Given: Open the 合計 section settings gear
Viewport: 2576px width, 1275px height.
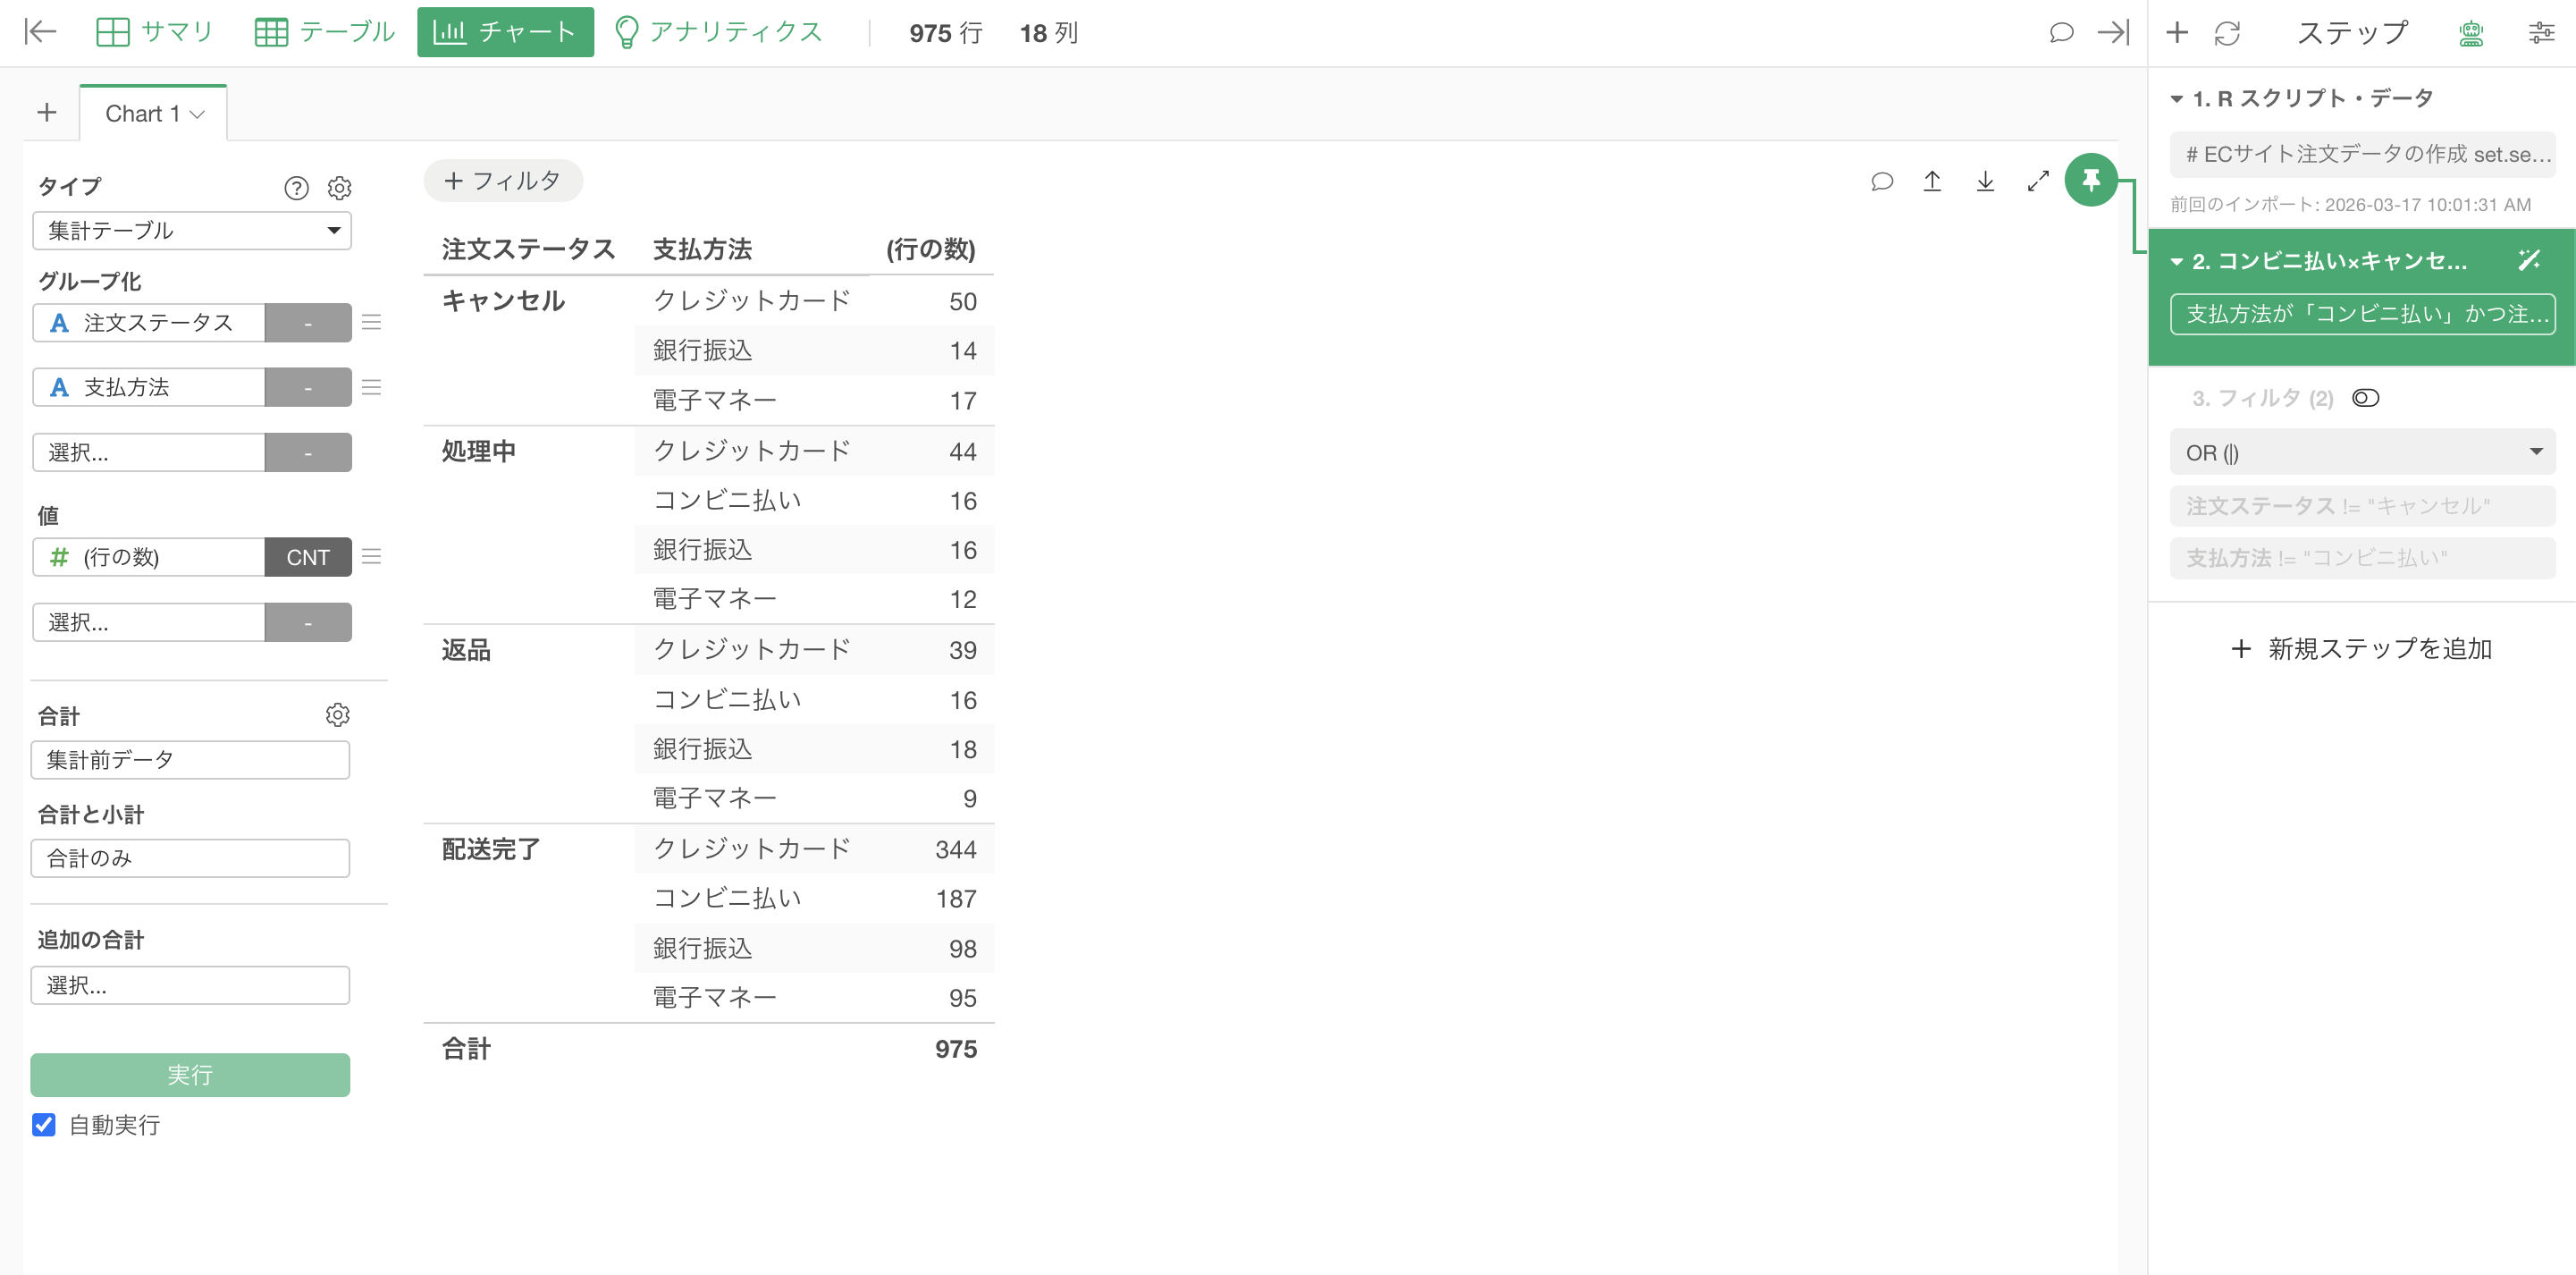Looking at the screenshot, I should 338,715.
